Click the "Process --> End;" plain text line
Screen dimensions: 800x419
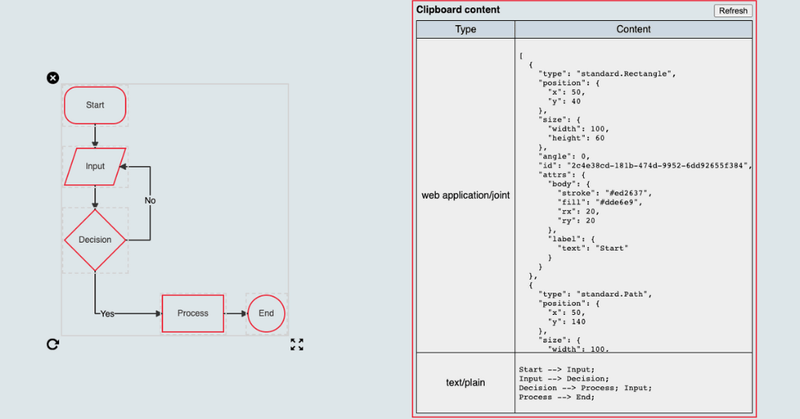557,397
